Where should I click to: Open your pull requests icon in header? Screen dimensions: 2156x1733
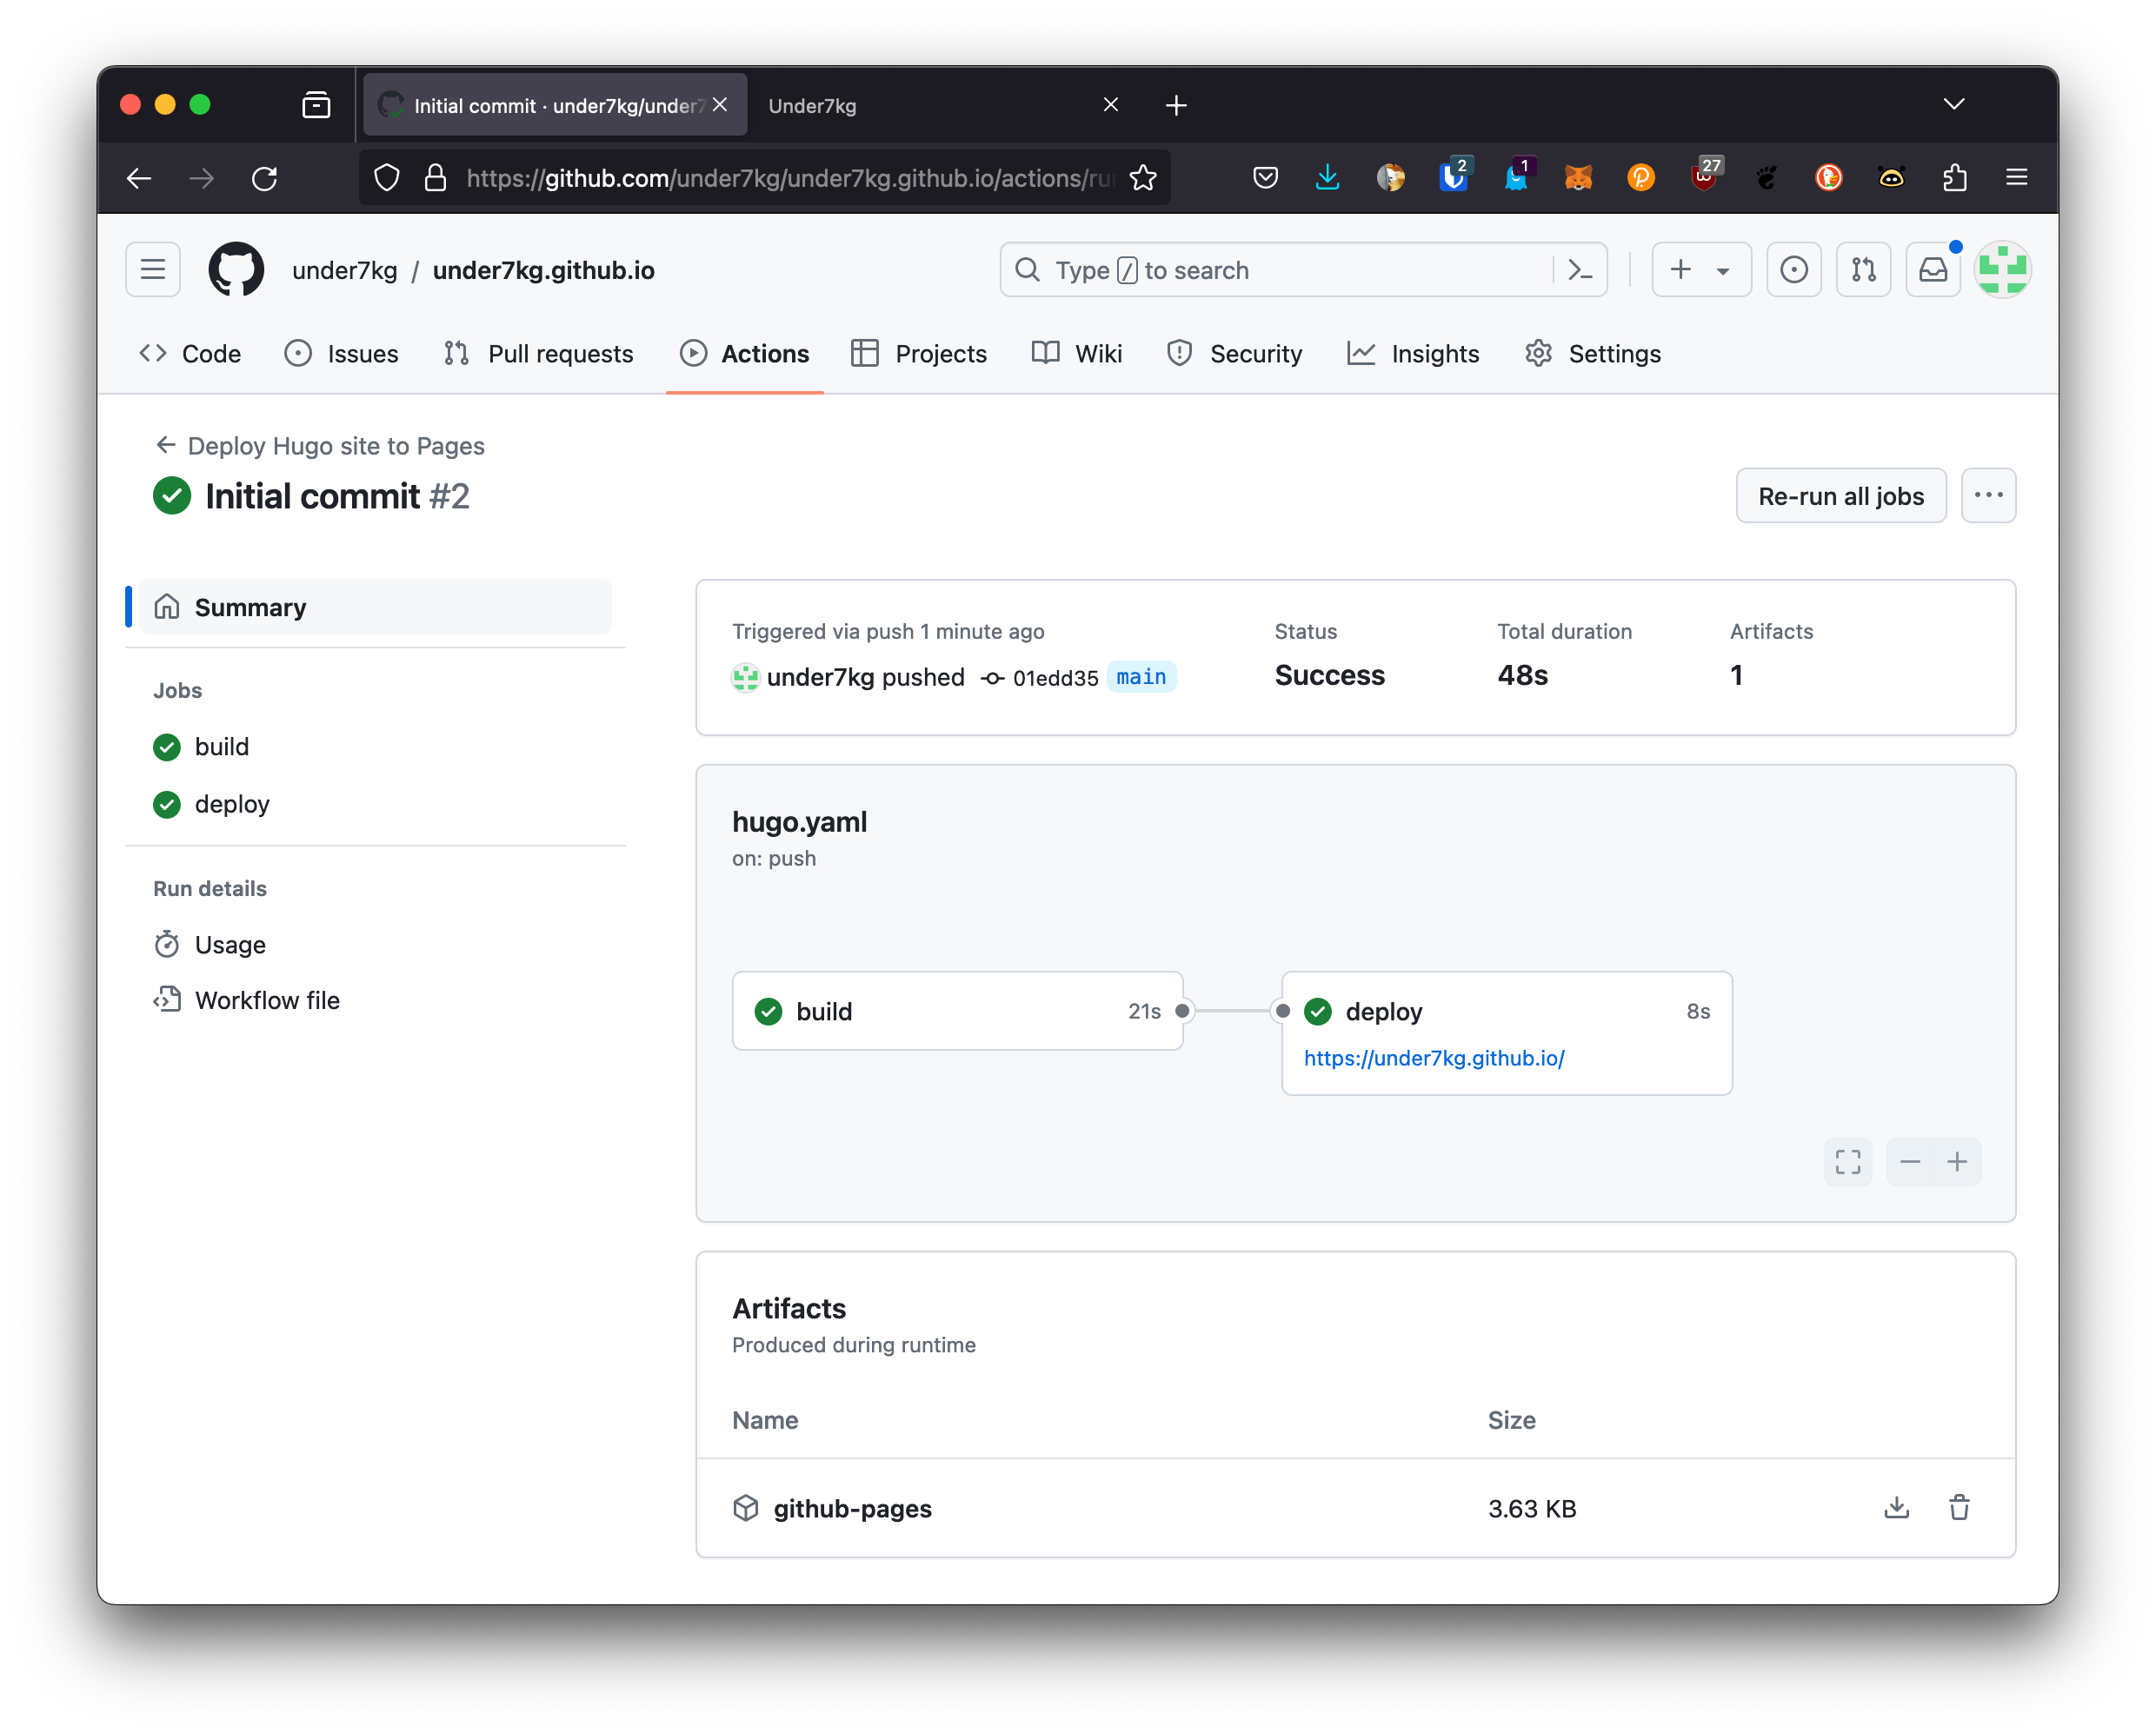pos(1863,269)
